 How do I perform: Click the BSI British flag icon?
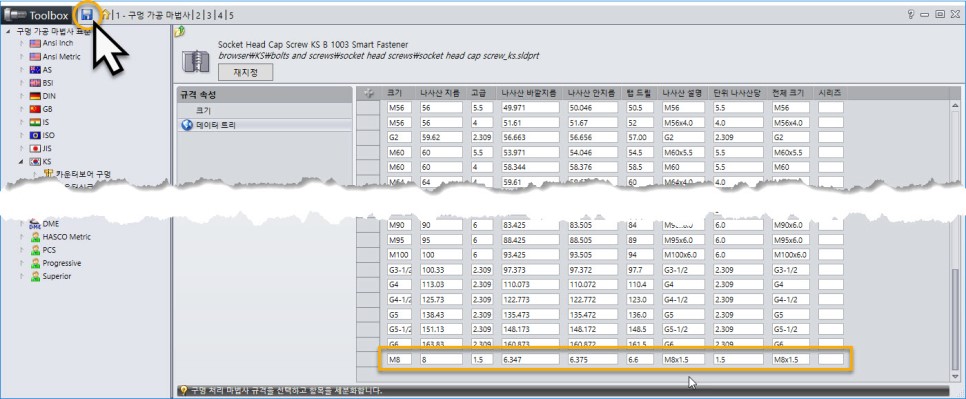coord(35,83)
